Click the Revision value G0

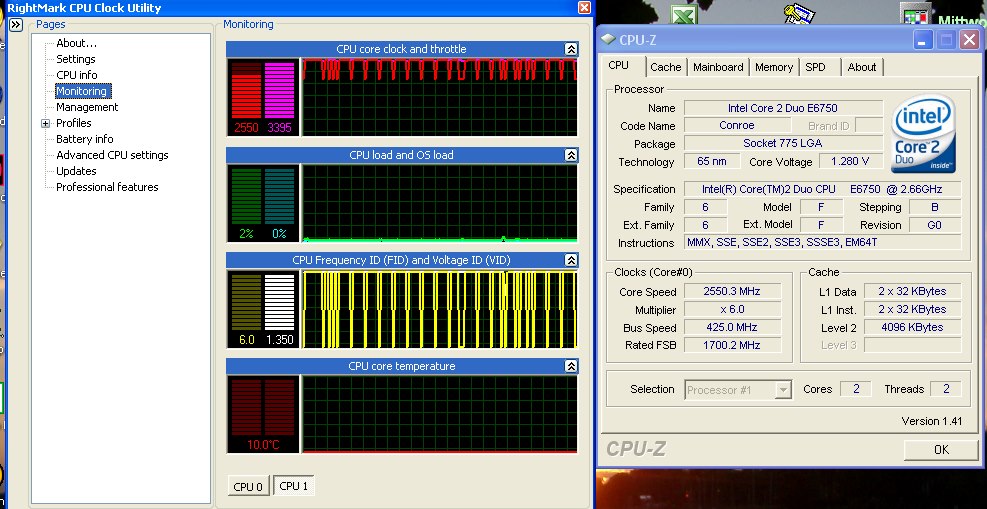coord(934,225)
